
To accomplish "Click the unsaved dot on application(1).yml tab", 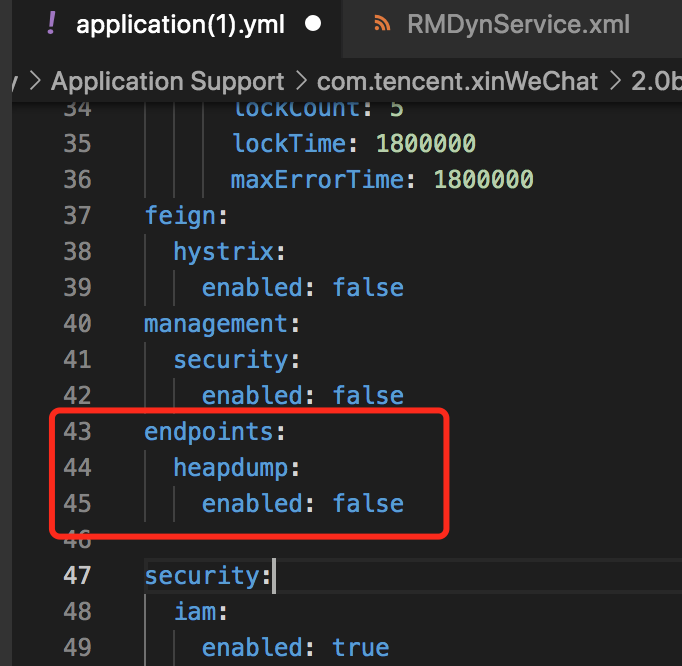I will click(313, 24).
